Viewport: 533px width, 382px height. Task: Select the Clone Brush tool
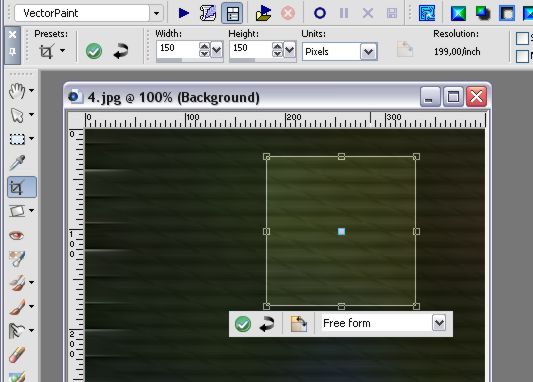[17, 283]
